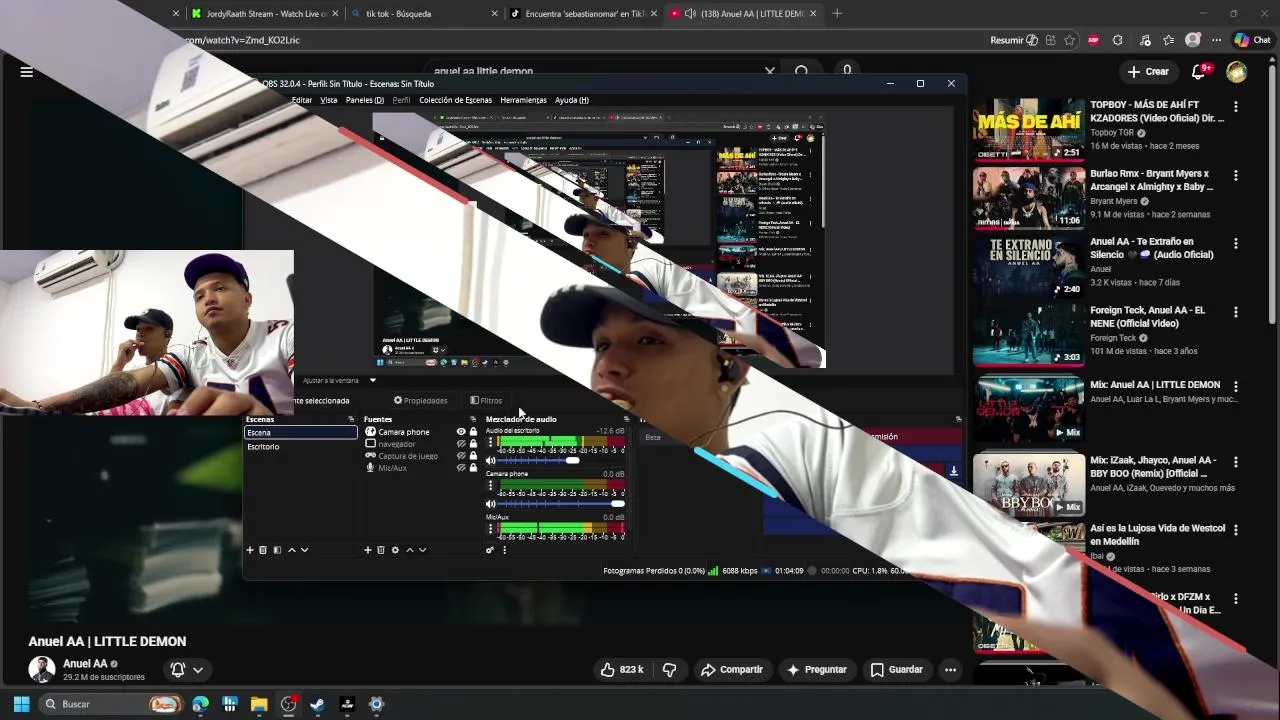
Task: Show the navegador source with its eye
Action: pyautogui.click(x=461, y=444)
